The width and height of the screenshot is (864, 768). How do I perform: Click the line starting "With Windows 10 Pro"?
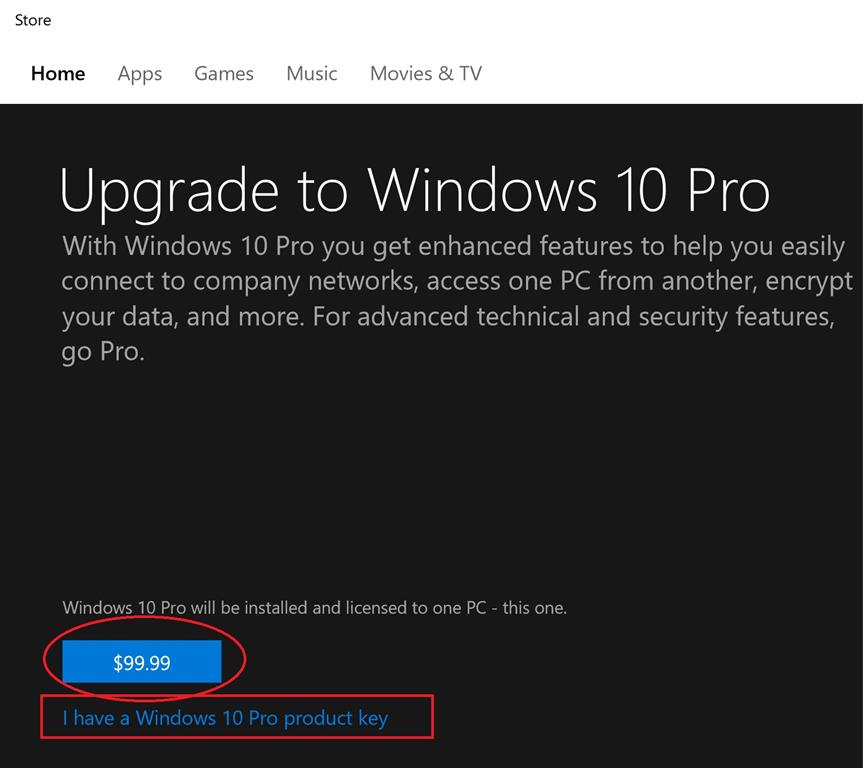(453, 246)
